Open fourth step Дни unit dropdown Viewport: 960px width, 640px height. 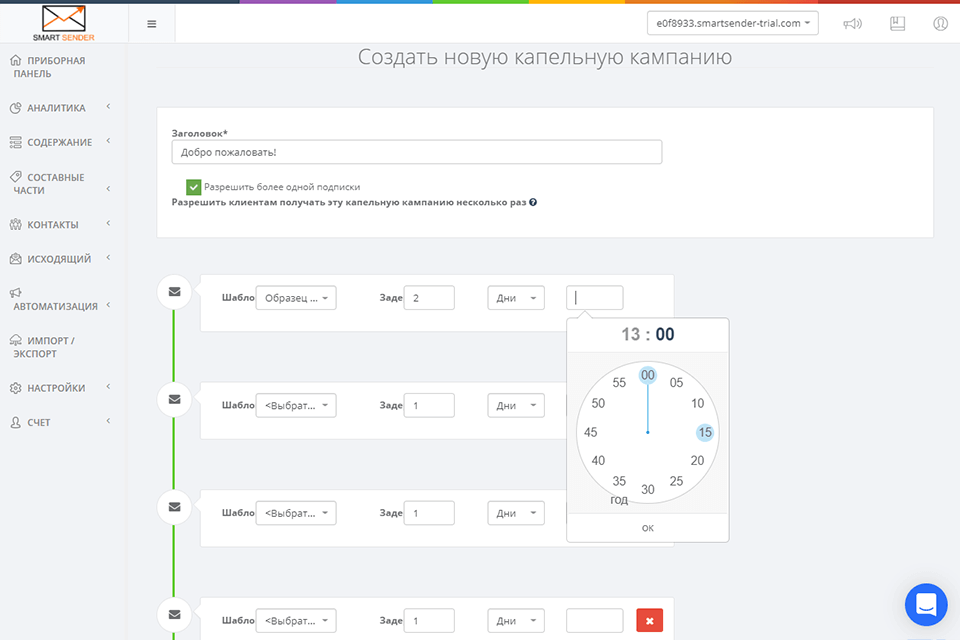516,620
